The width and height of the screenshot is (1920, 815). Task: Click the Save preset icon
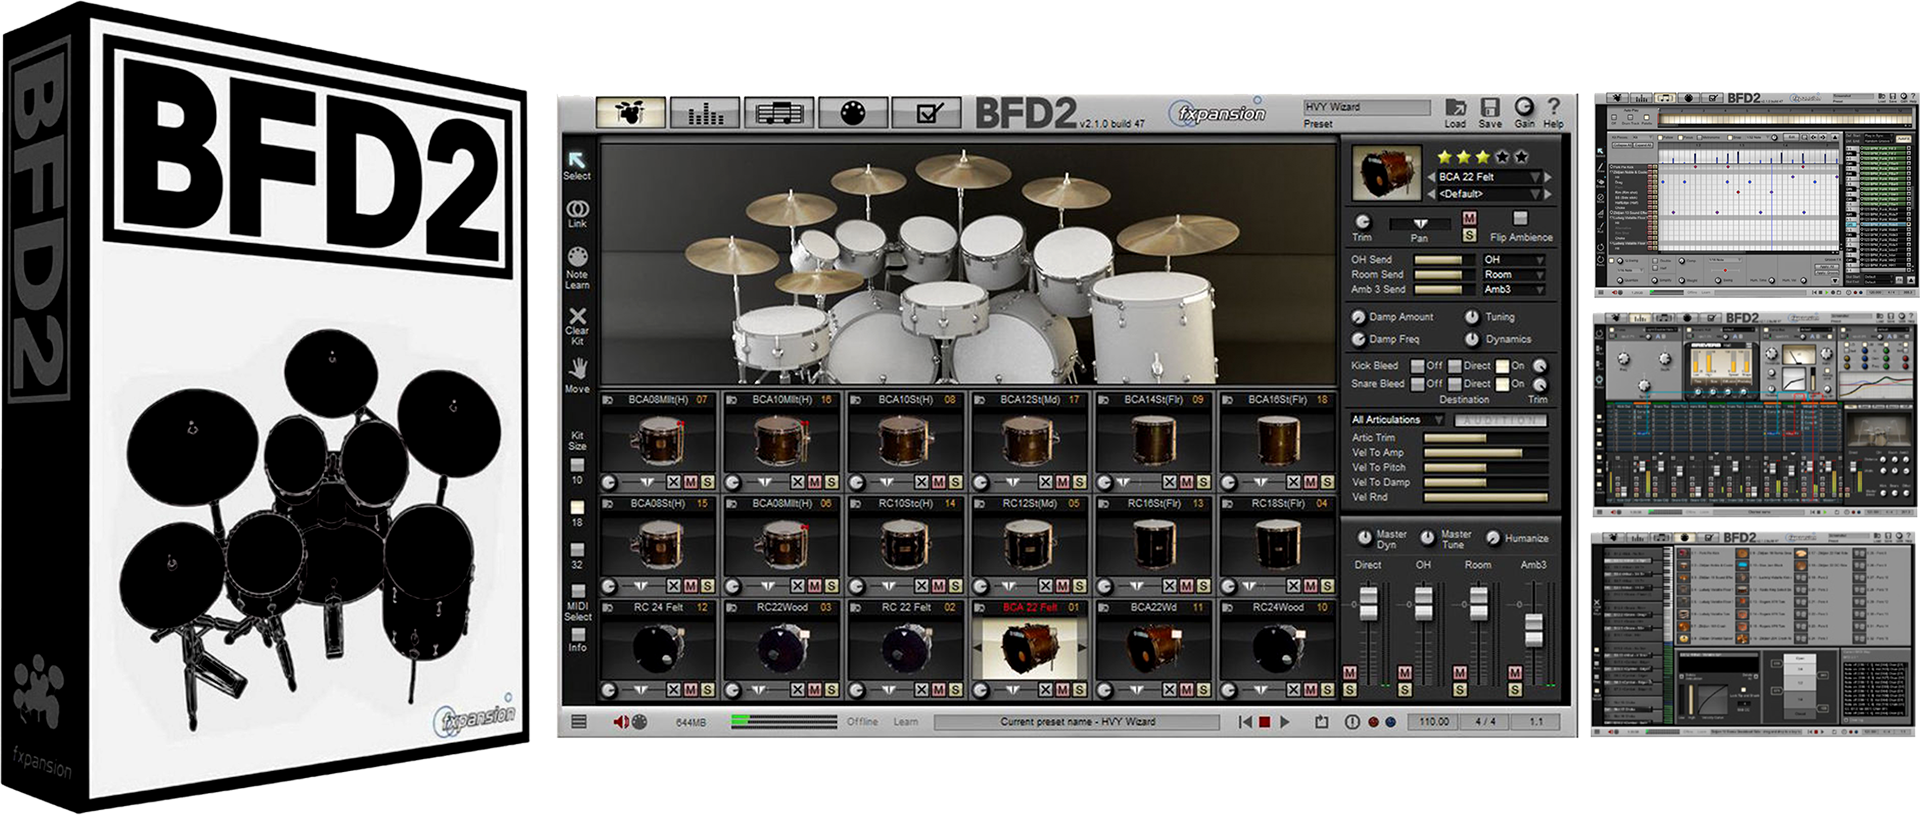coord(1489,108)
